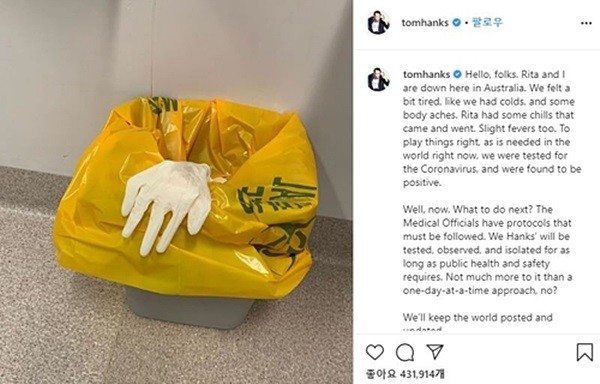Open bold tomhanks username in caption
The image size is (600, 384).
(x=426, y=74)
